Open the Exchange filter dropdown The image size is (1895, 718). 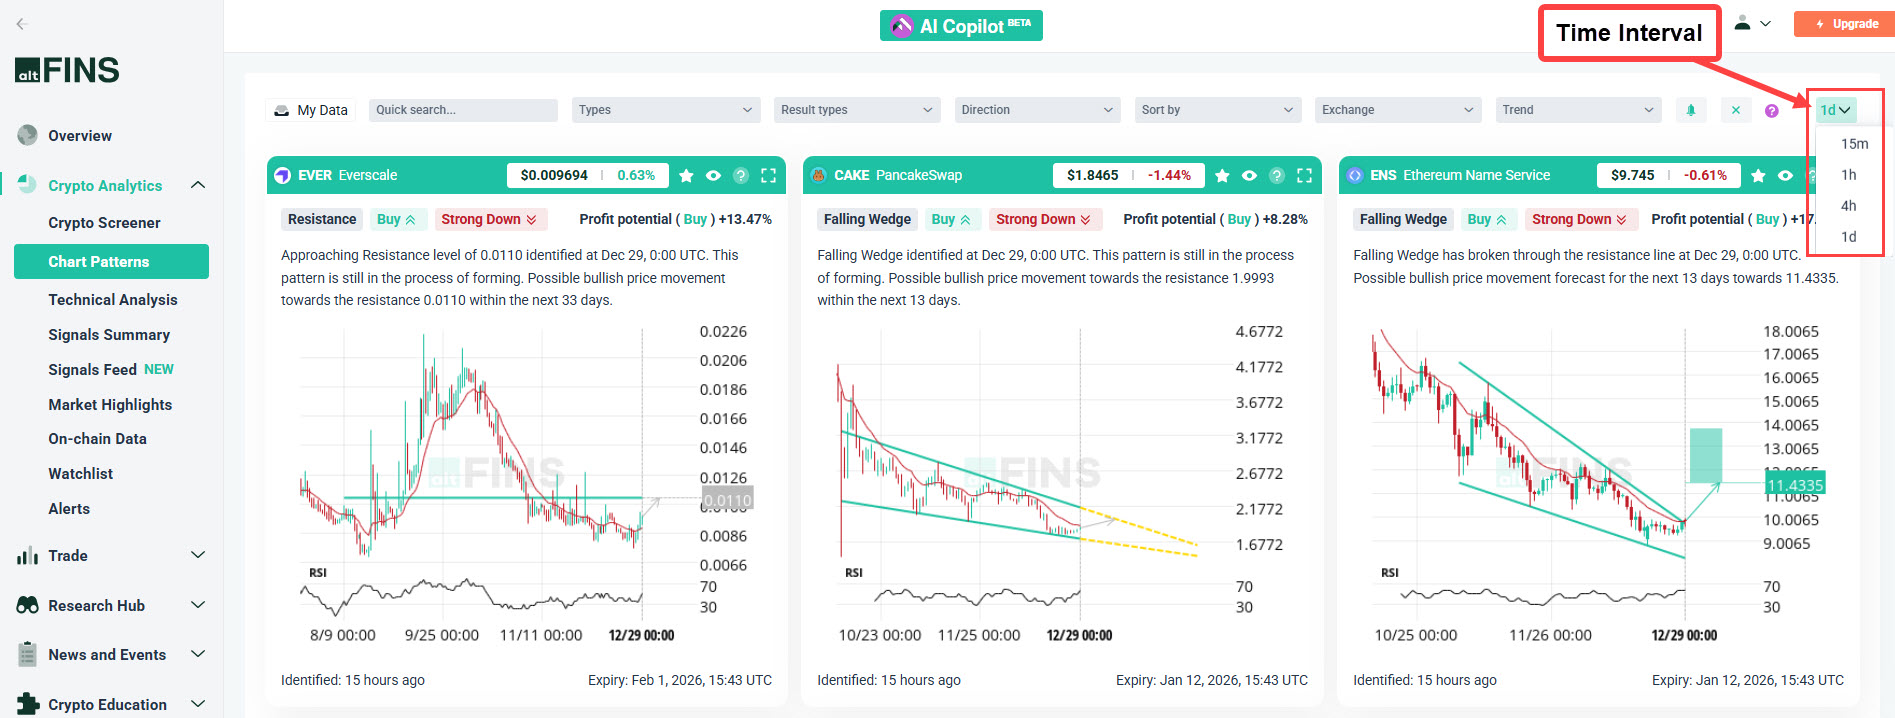click(1398, 110)
